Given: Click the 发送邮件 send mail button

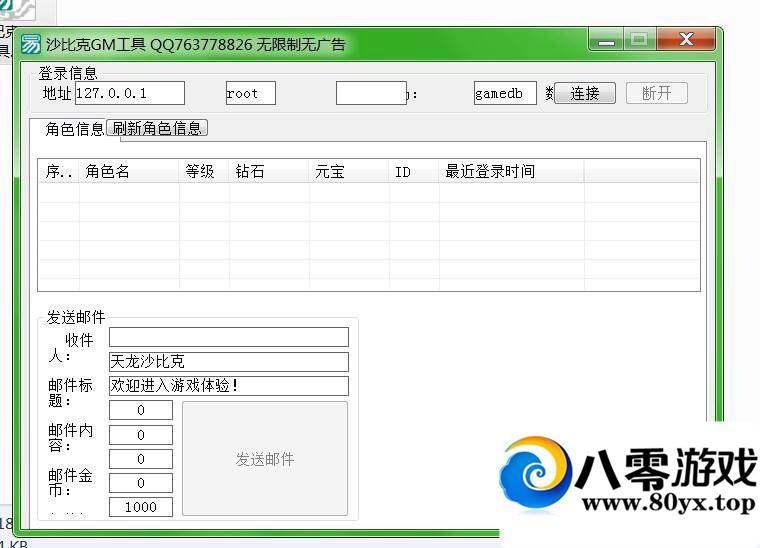Looking at the screenshot, I should [x=265, y=458].
